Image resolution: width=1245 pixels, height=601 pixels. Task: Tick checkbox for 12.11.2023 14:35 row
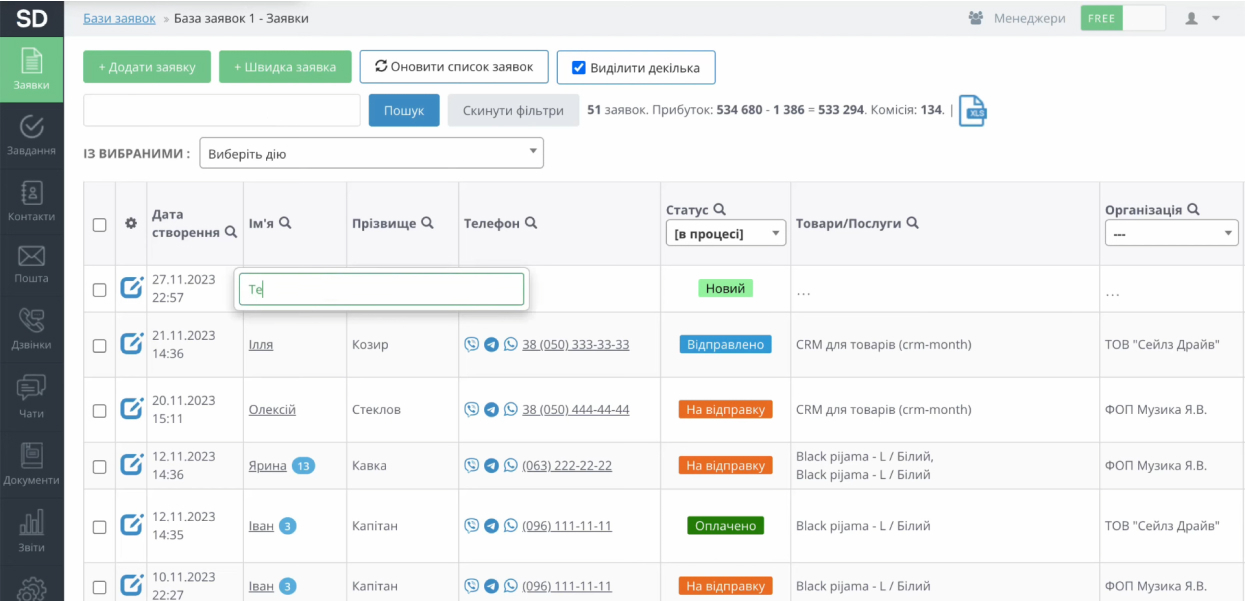[x=99, y=526]
